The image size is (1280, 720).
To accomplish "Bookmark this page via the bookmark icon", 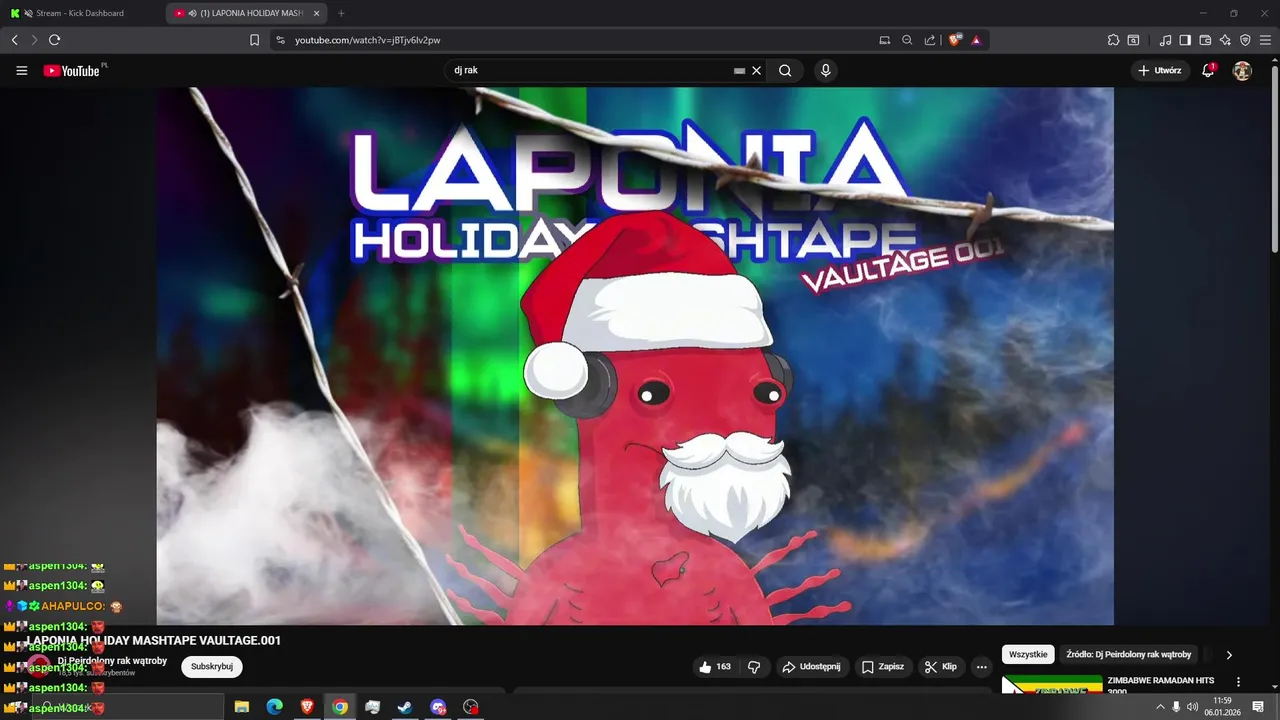I will pyautogui.click(x=254, y=40).
